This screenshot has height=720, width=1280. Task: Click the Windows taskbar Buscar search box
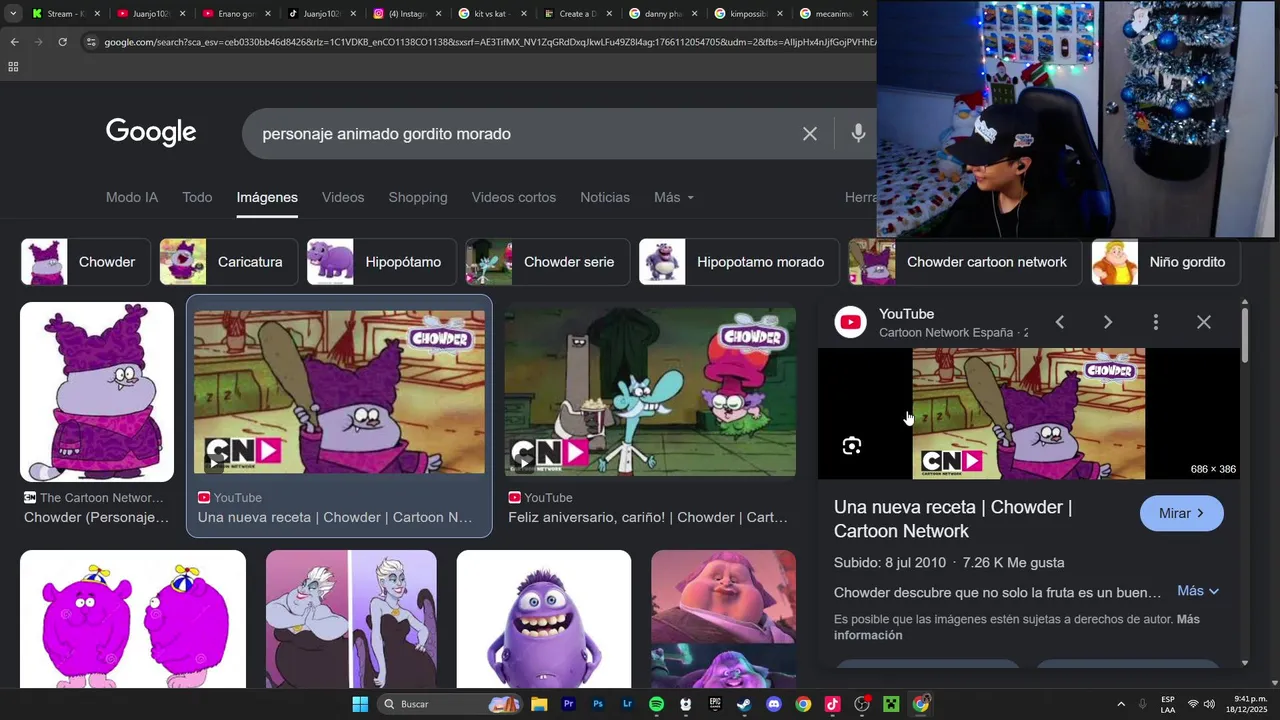pyautogui.click(x=450, y=704)
